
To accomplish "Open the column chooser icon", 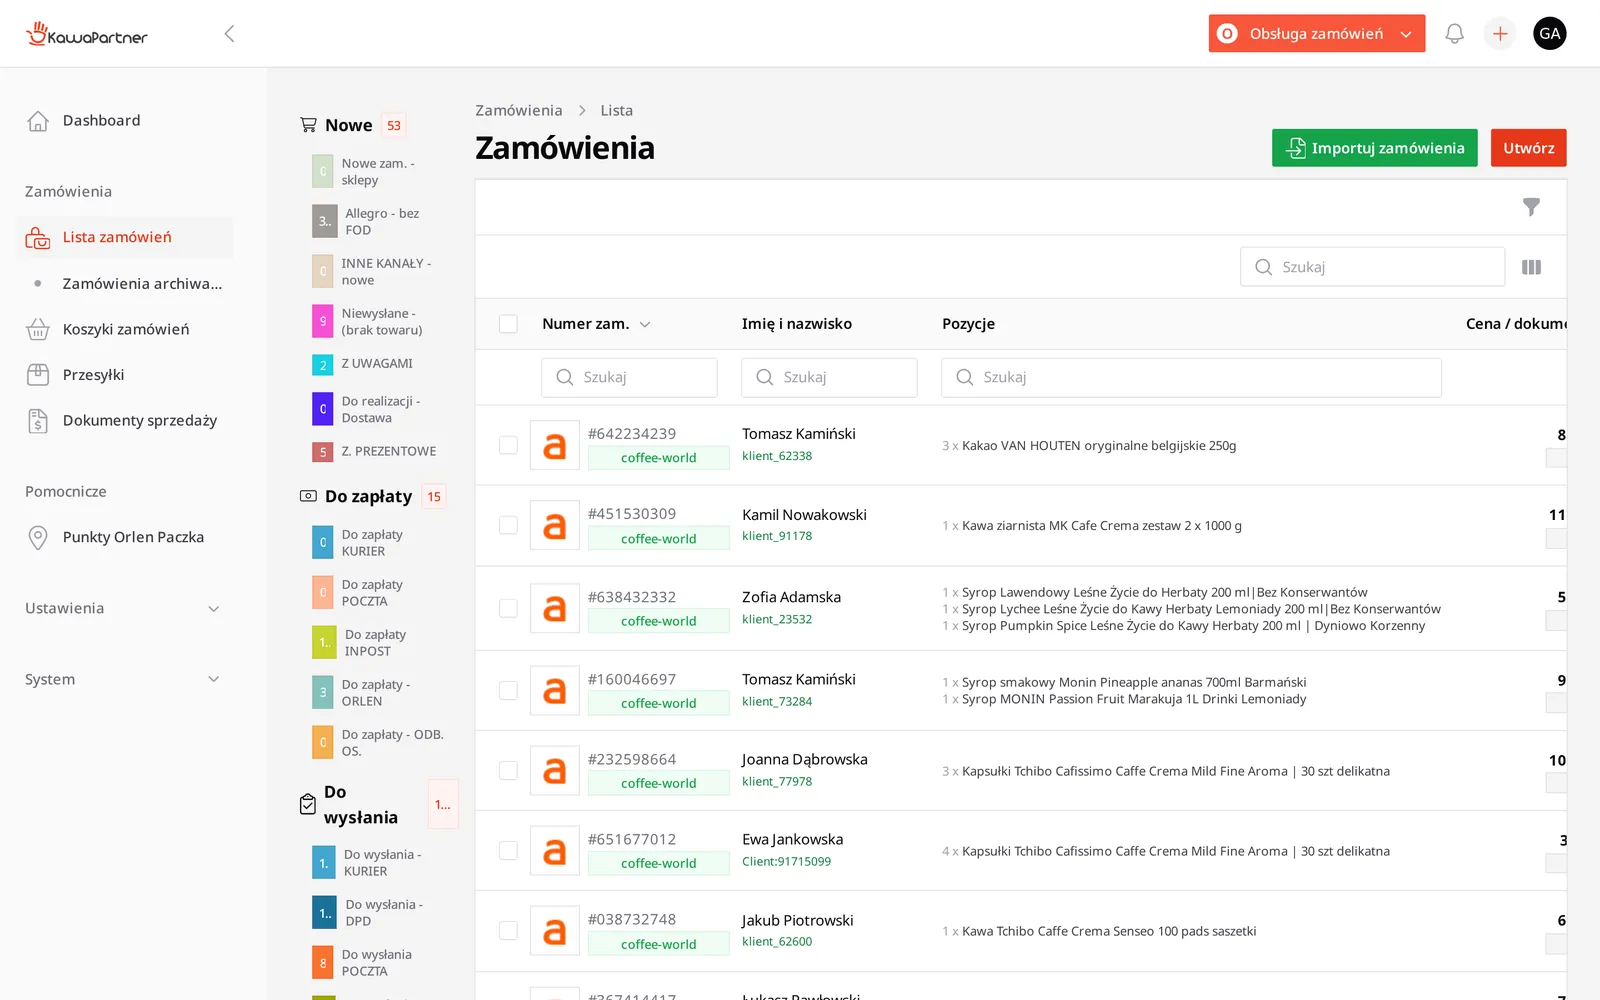I will (x=1531, y=267).
